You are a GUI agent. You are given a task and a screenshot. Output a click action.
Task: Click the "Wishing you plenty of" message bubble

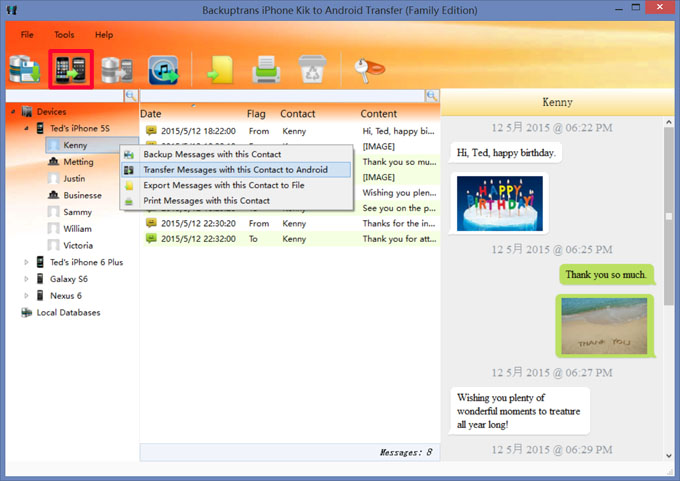(519, 411)
